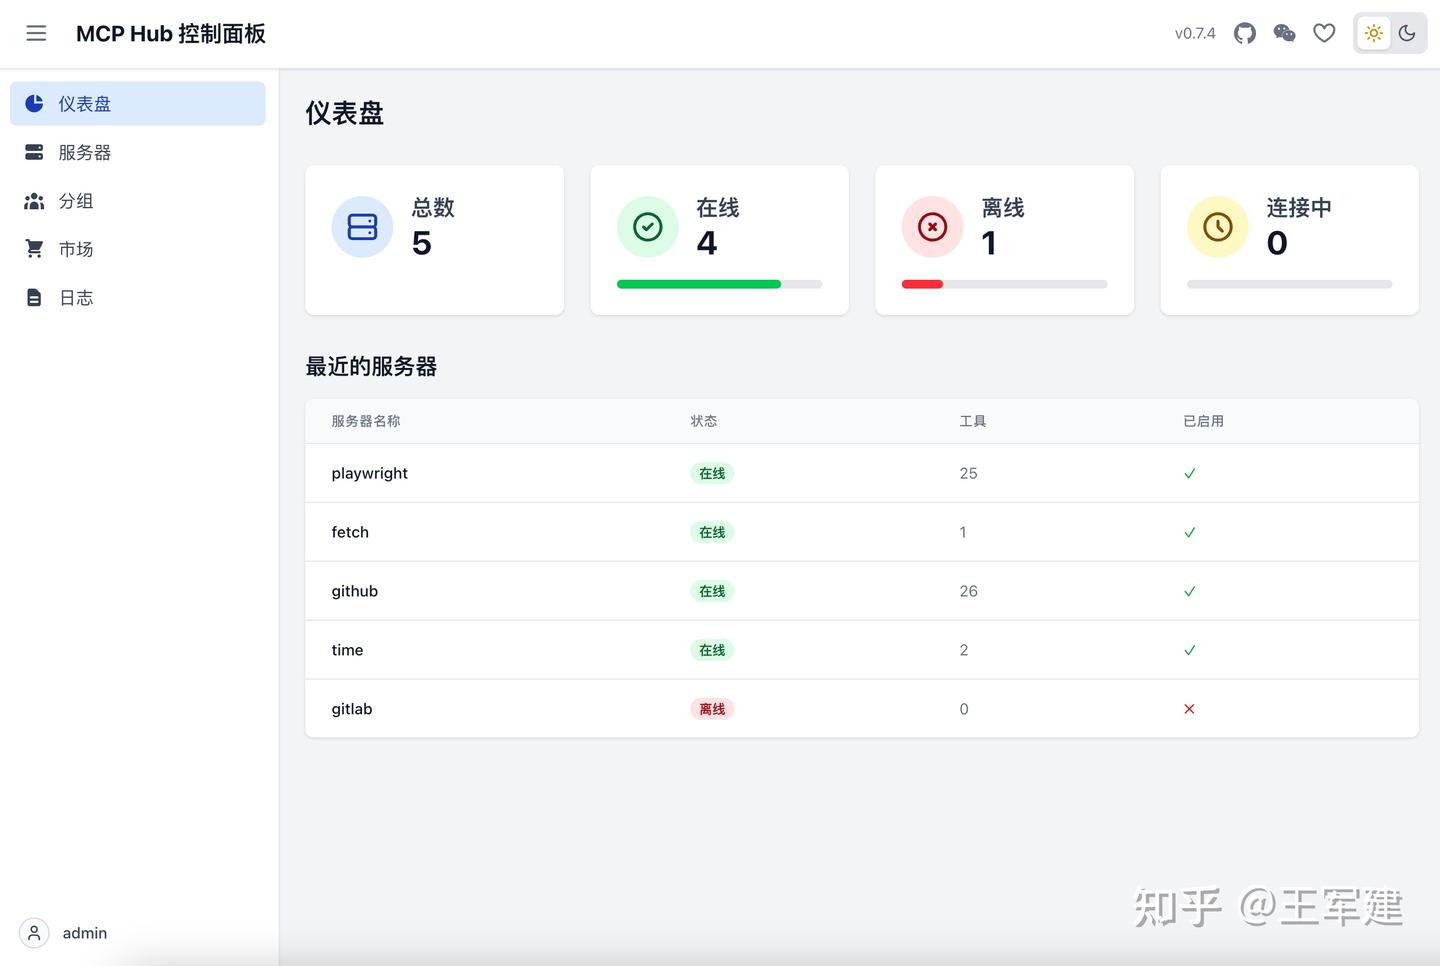Image resolution: width=1440 pixels, height=966 pixels.
Task: Click the heart sponsor icon
Action: pos(1324,33)
